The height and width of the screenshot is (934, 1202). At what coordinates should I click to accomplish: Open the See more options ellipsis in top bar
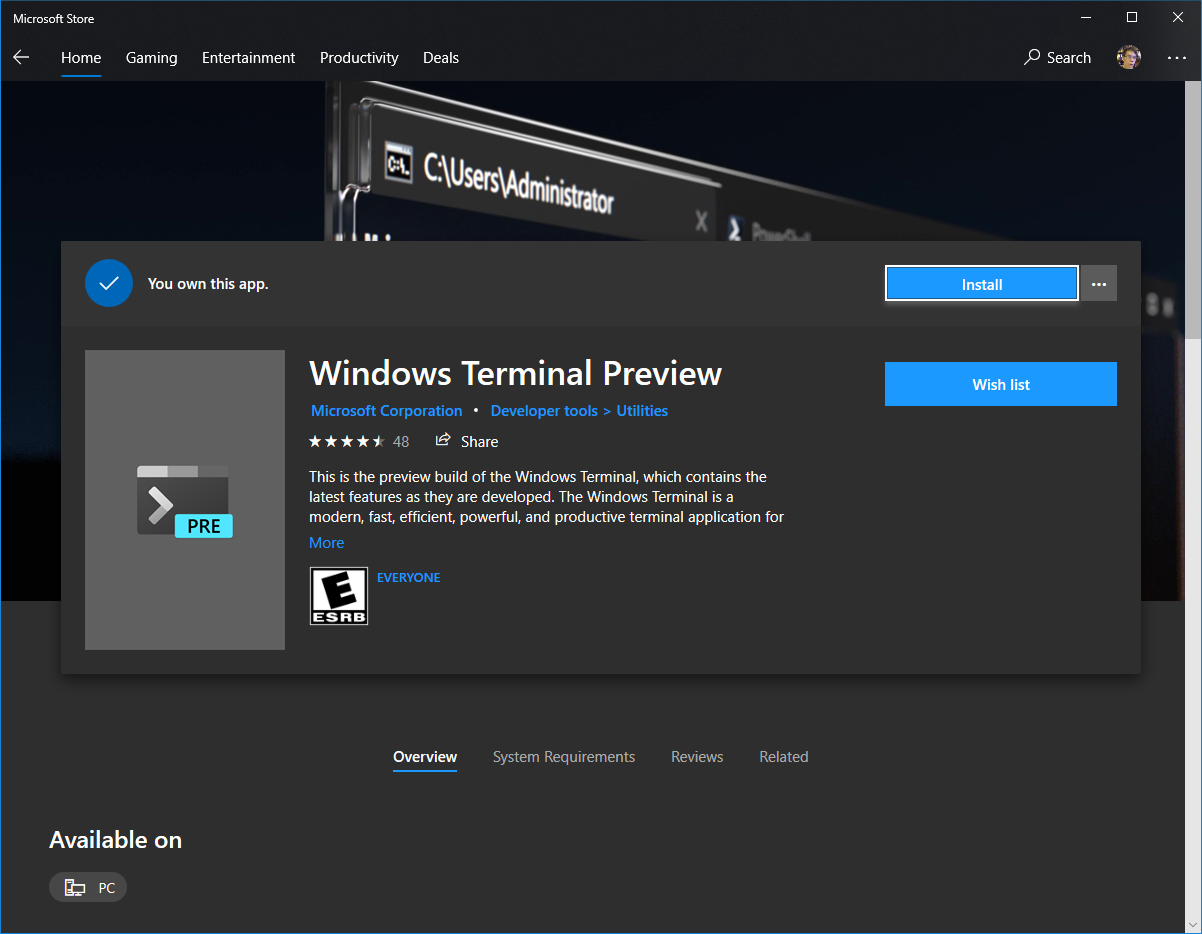pyautogui.click(x=1176, y=58)
